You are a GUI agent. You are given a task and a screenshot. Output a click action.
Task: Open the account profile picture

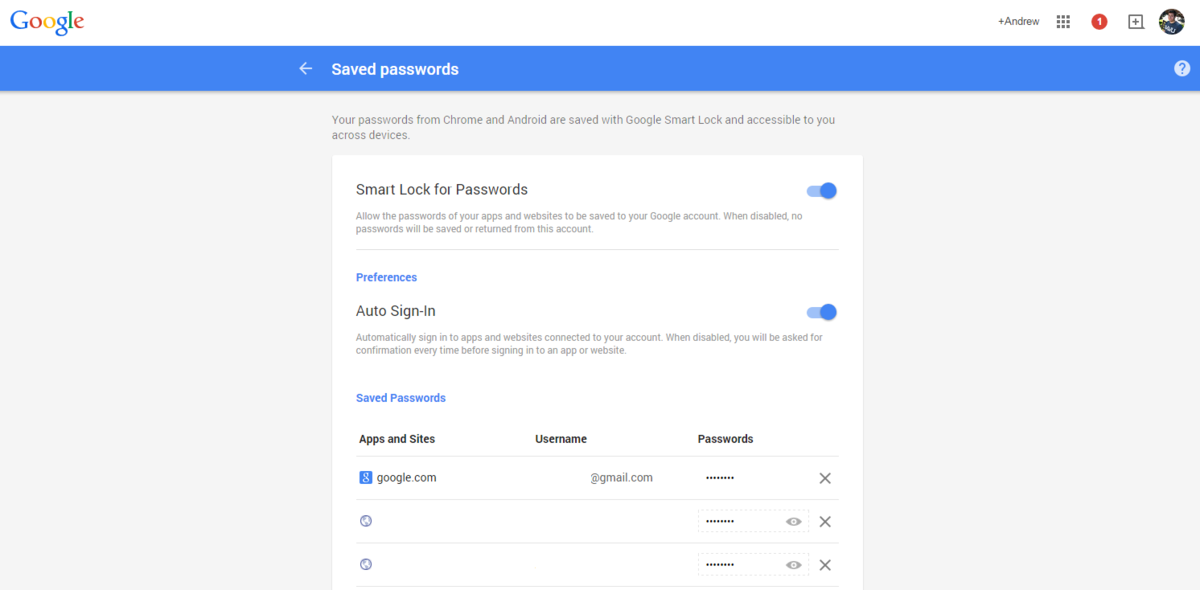click(1171, 22)
